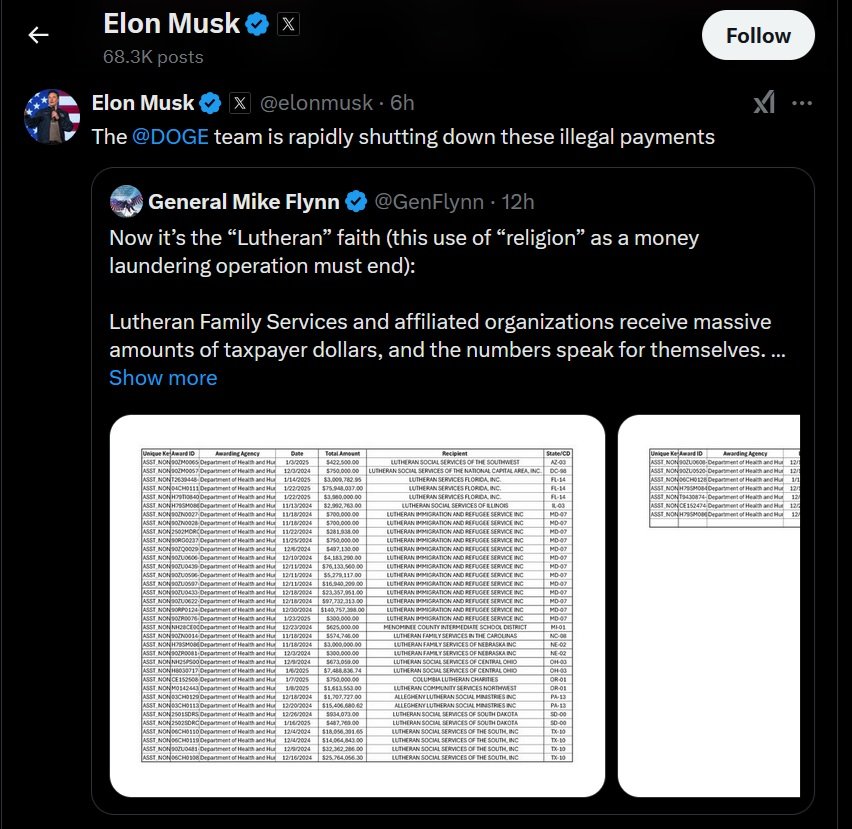Click the blue verified badge in header

click(x=257, y=25)
